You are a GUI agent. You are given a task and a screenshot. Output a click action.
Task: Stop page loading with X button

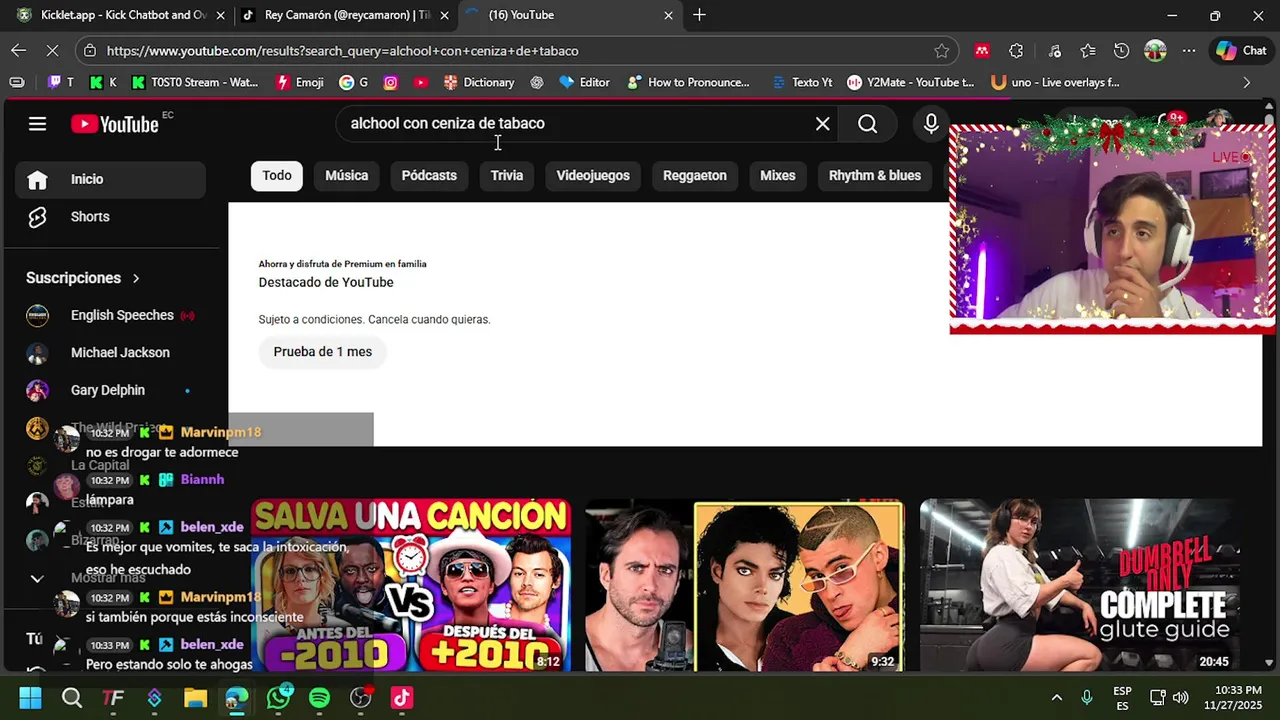(54, 50)
